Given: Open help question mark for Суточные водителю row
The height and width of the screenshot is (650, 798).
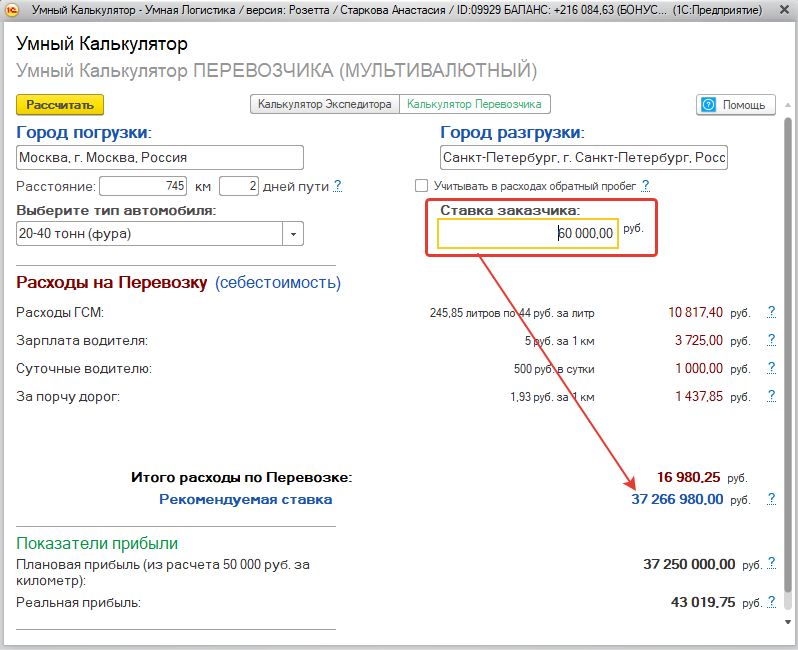Looking at the screenshot, I should (x=772, y=368).
